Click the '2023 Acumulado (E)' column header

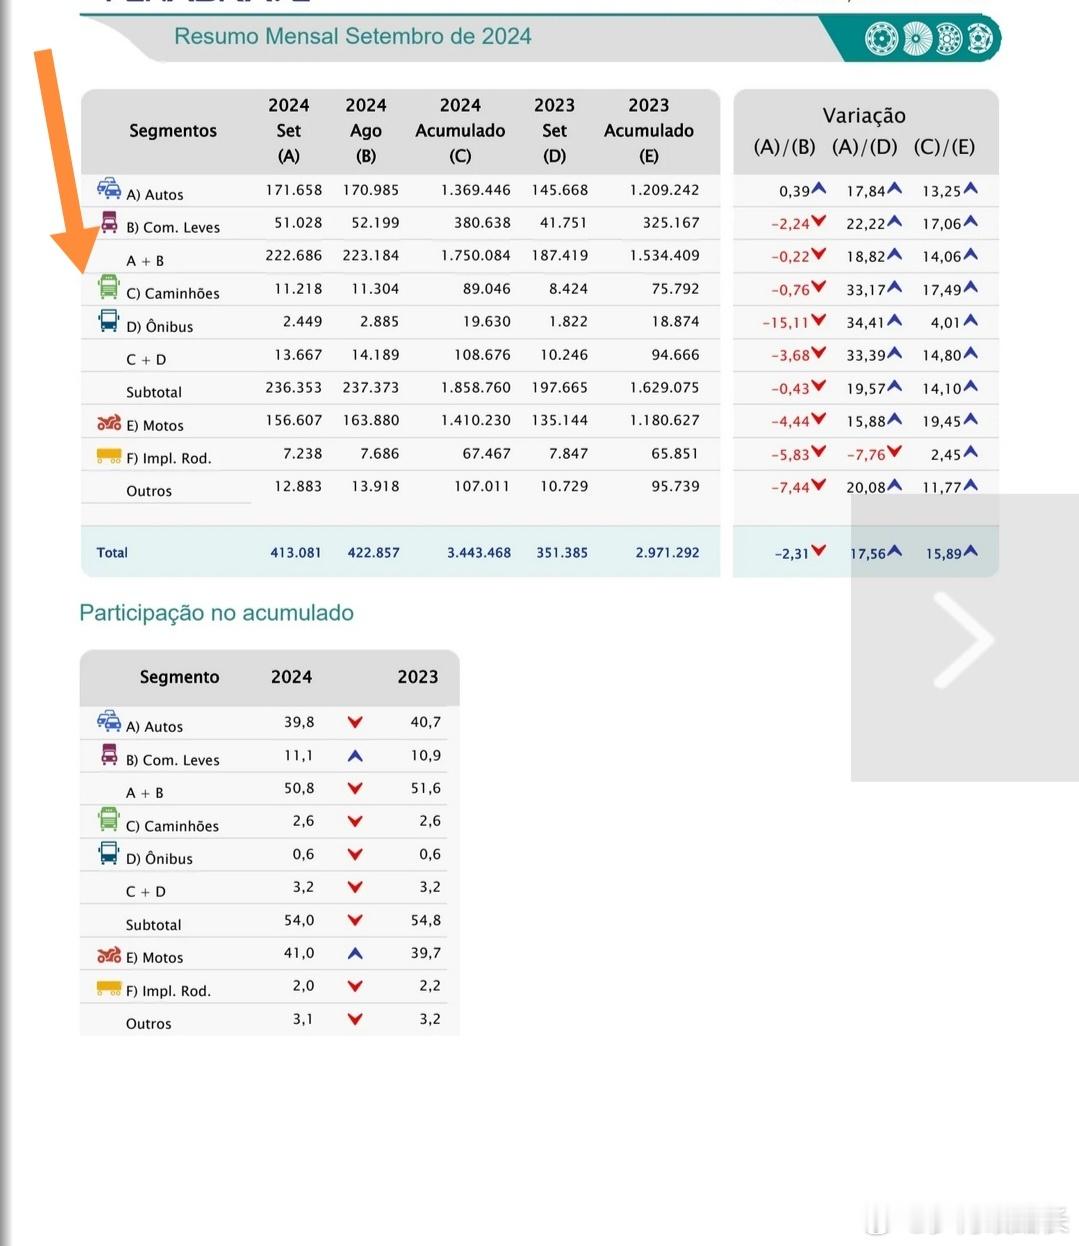coord(648,130)
